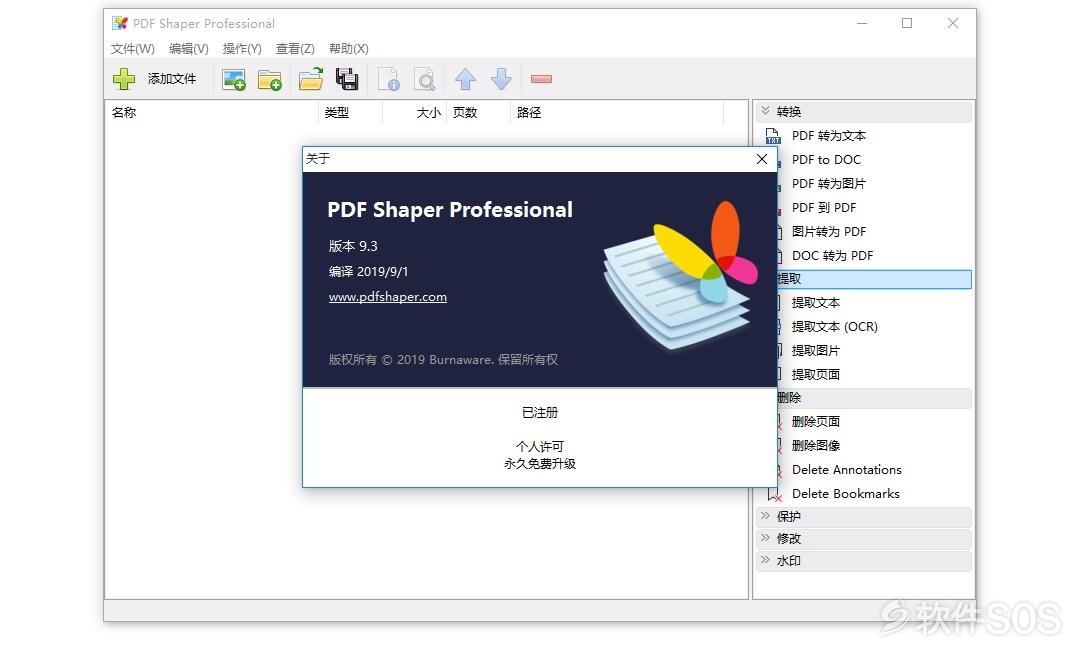The width and height of the screenshot is (1077, 647).
Task: Click the 个人许可 license text
Action: [540, 446]
